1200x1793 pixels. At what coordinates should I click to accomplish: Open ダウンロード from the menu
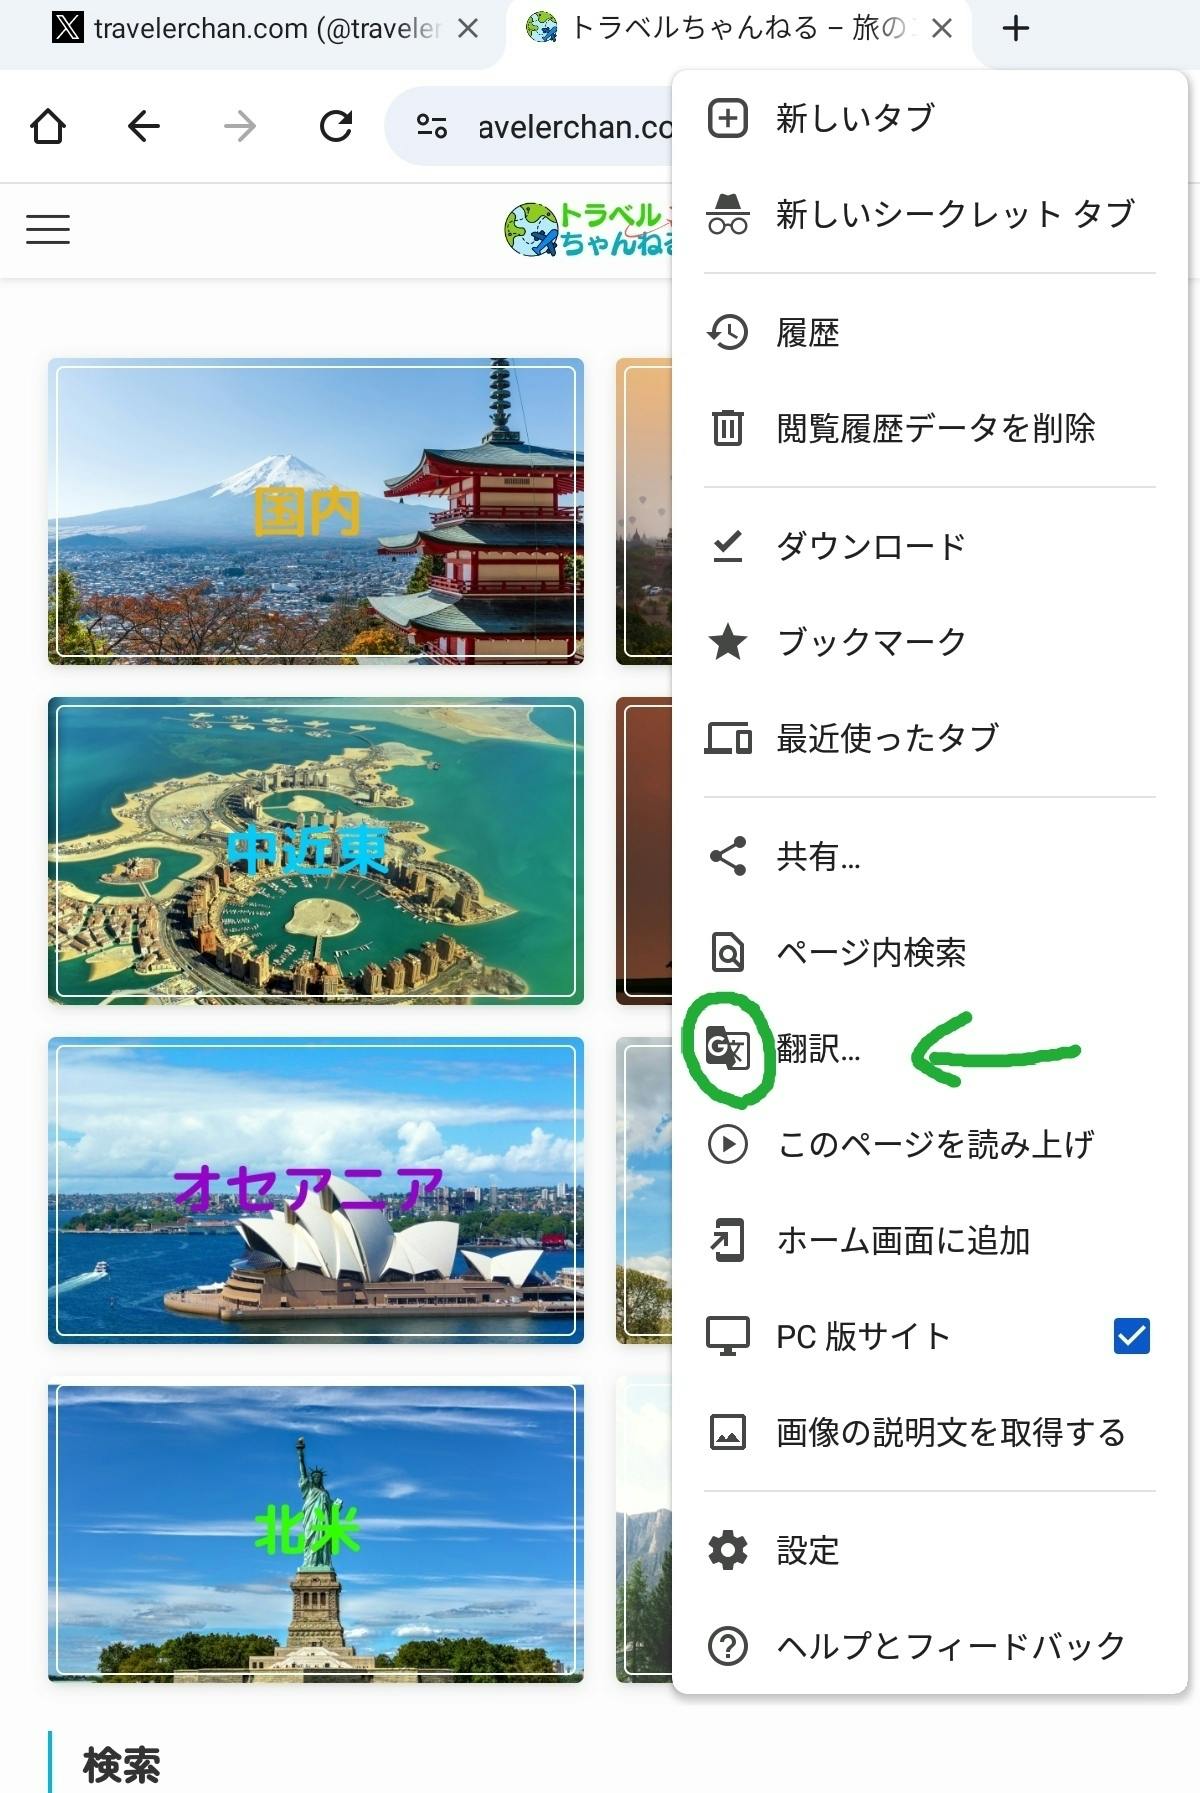click(x=930, y=546)
